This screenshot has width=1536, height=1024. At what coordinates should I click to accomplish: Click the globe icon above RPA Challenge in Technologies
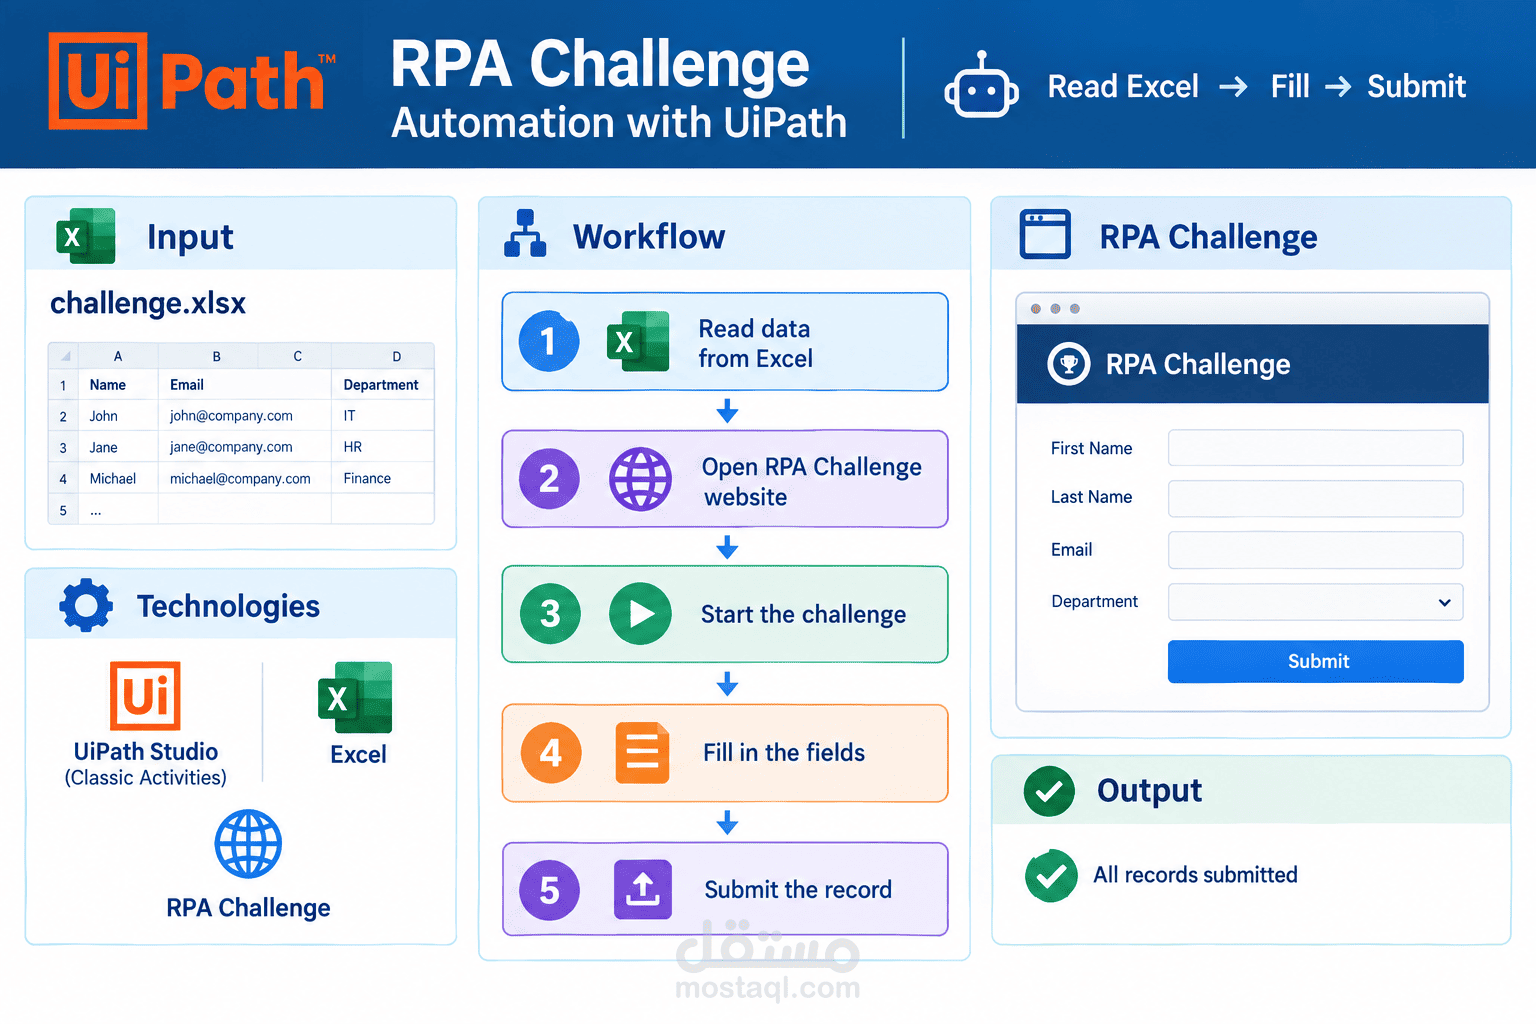pos(248,844)
